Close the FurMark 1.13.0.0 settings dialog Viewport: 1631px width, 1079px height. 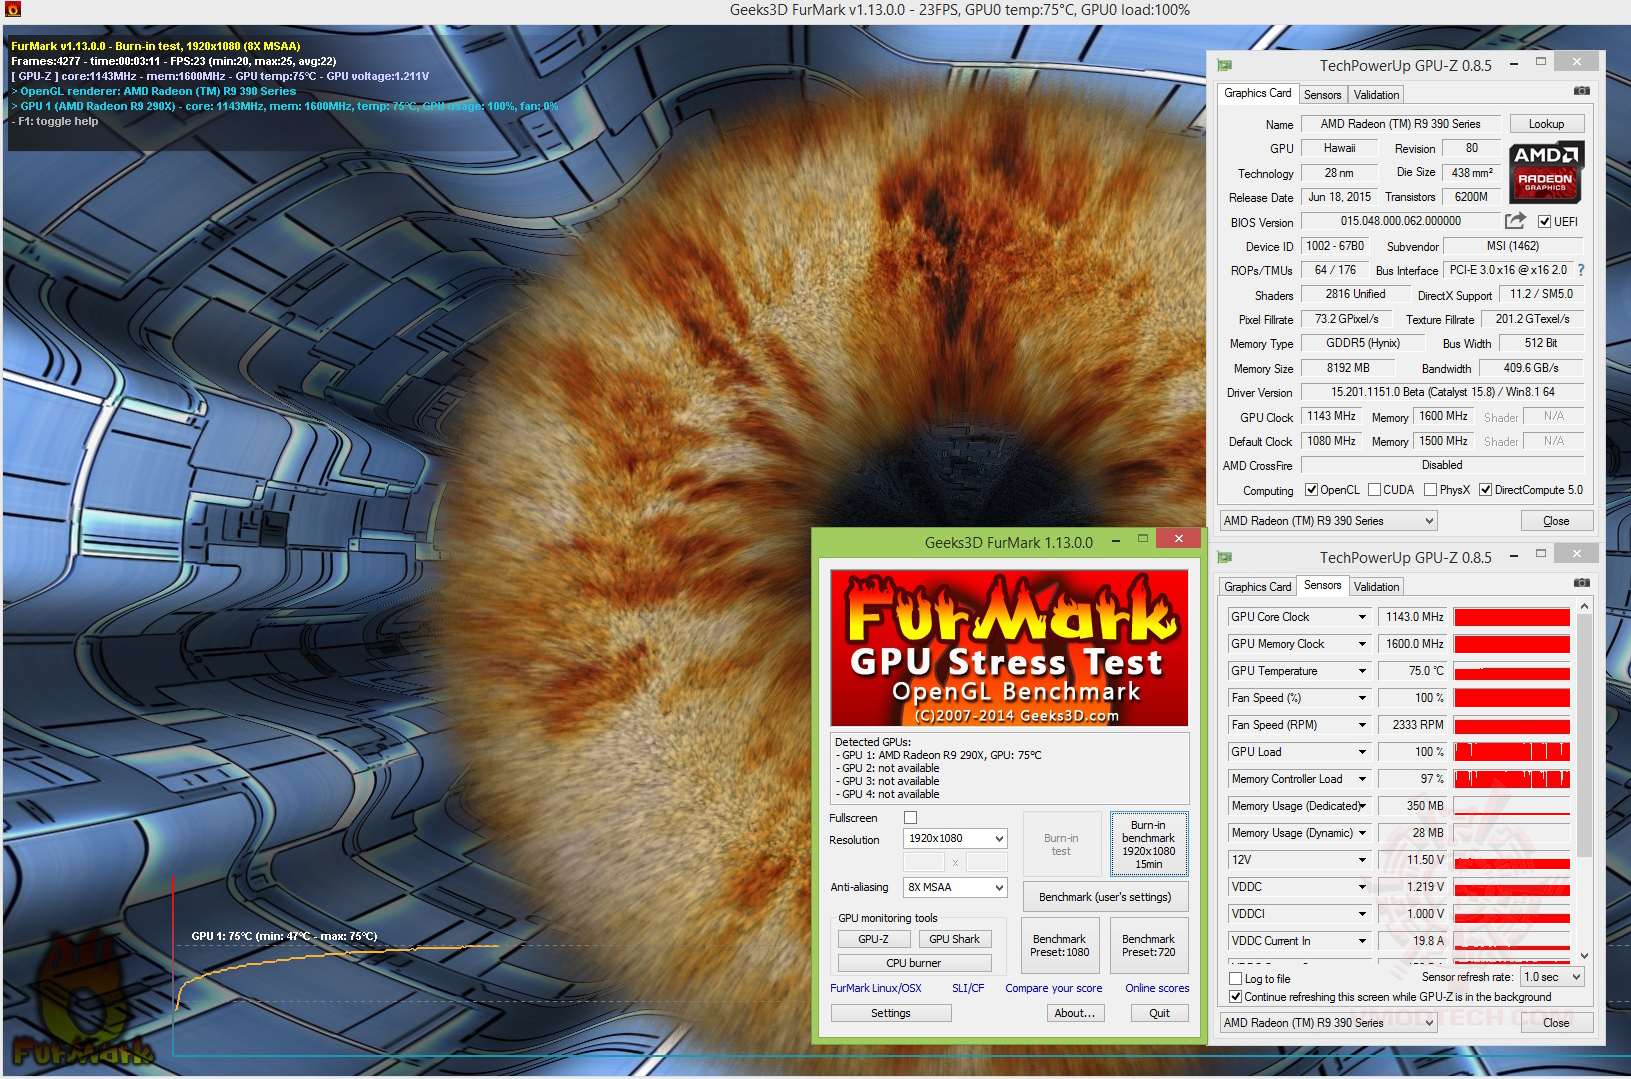tap(1179, 539)
